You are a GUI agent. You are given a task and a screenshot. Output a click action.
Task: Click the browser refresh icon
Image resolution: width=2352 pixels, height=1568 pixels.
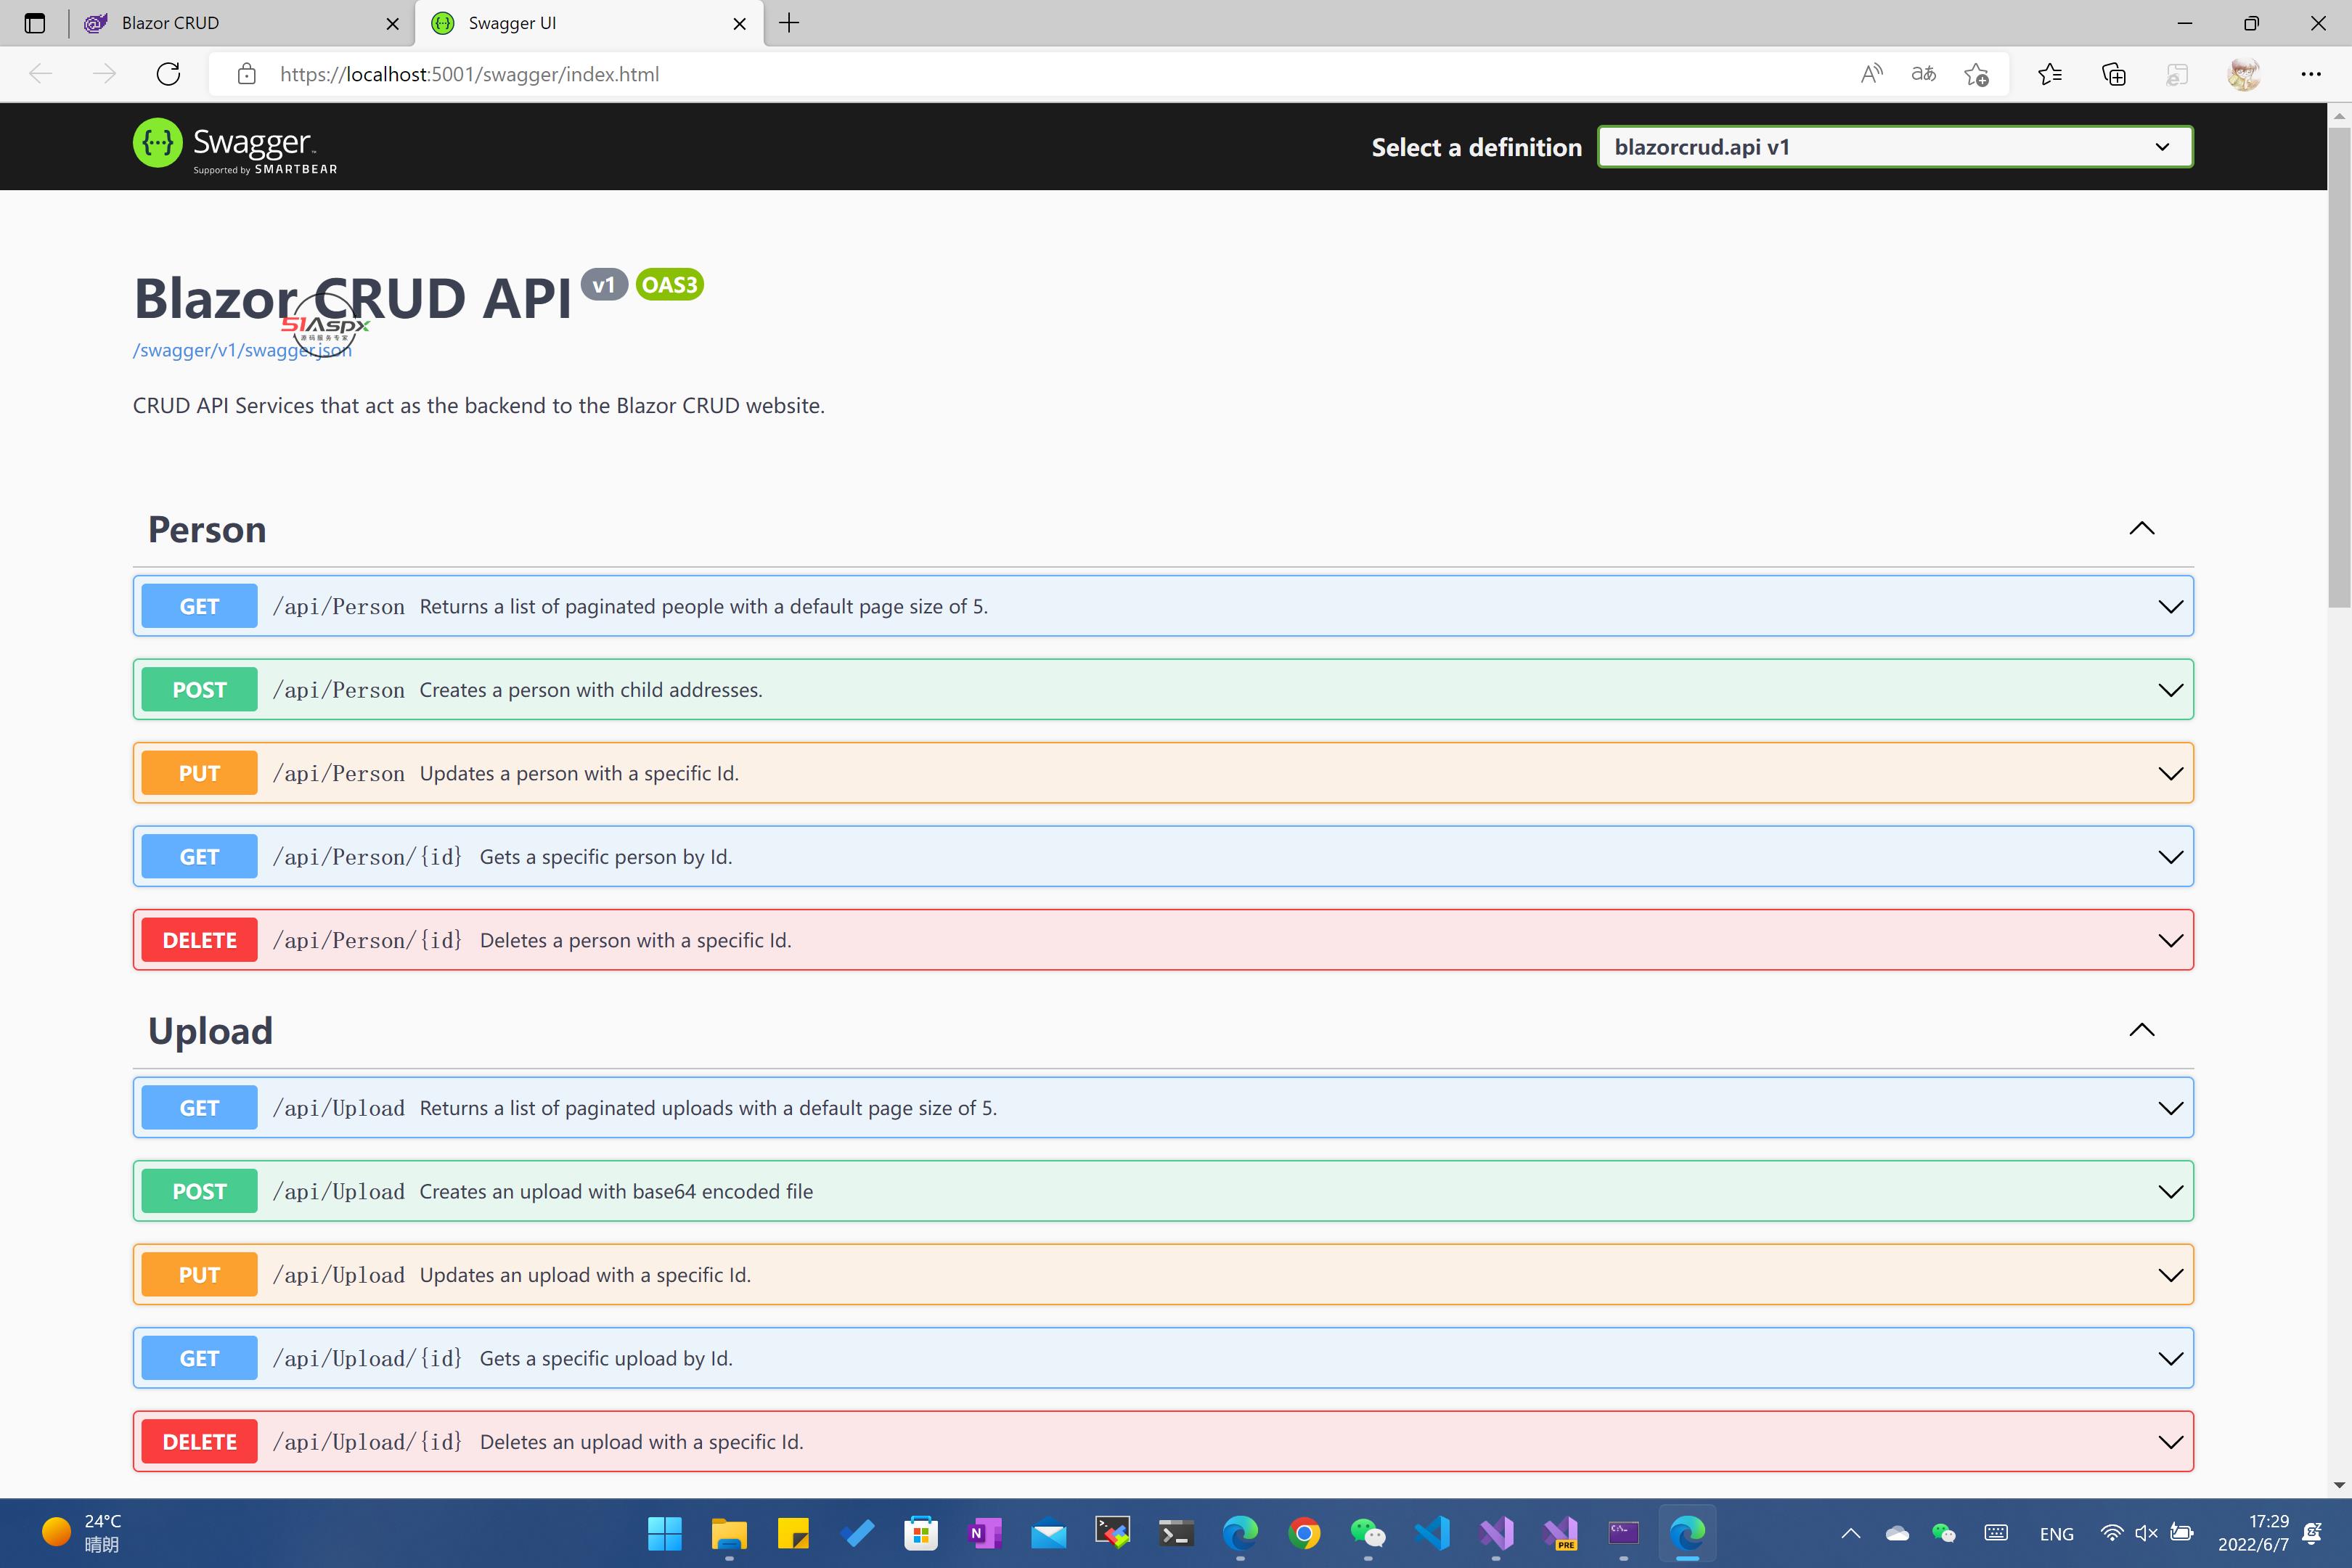coord(168,74)
